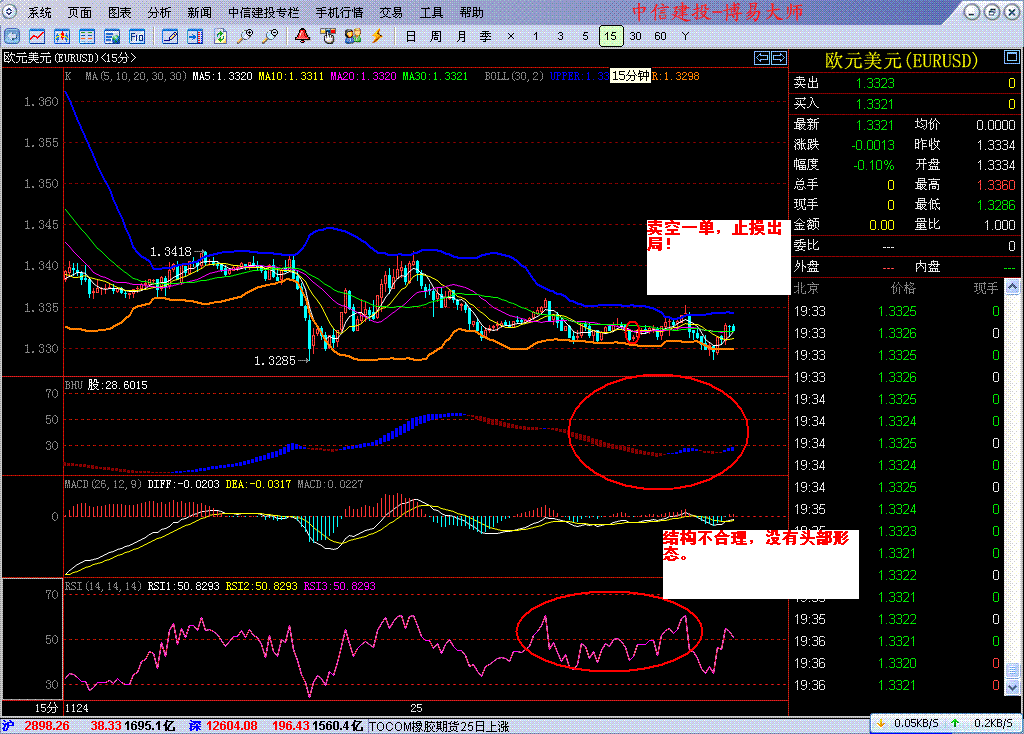Click the green refresh arrows icon
The height and width of the screenshot is (734, 1024).
[x=220, y=37]
